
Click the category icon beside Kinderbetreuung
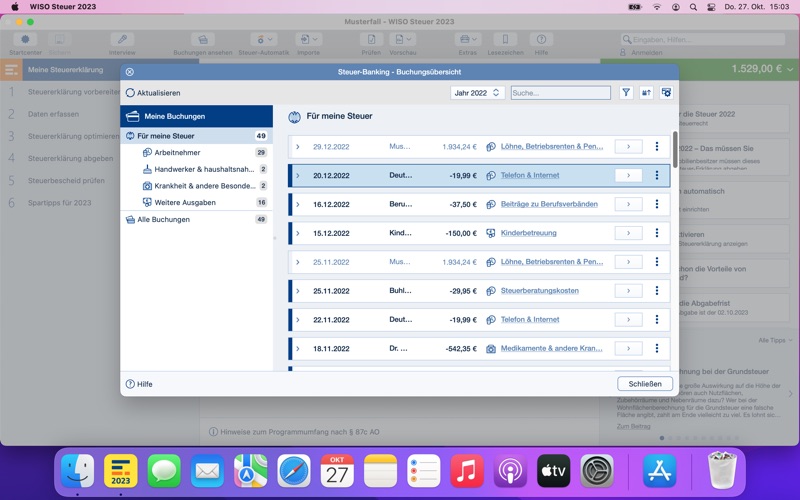coord(490,233)
